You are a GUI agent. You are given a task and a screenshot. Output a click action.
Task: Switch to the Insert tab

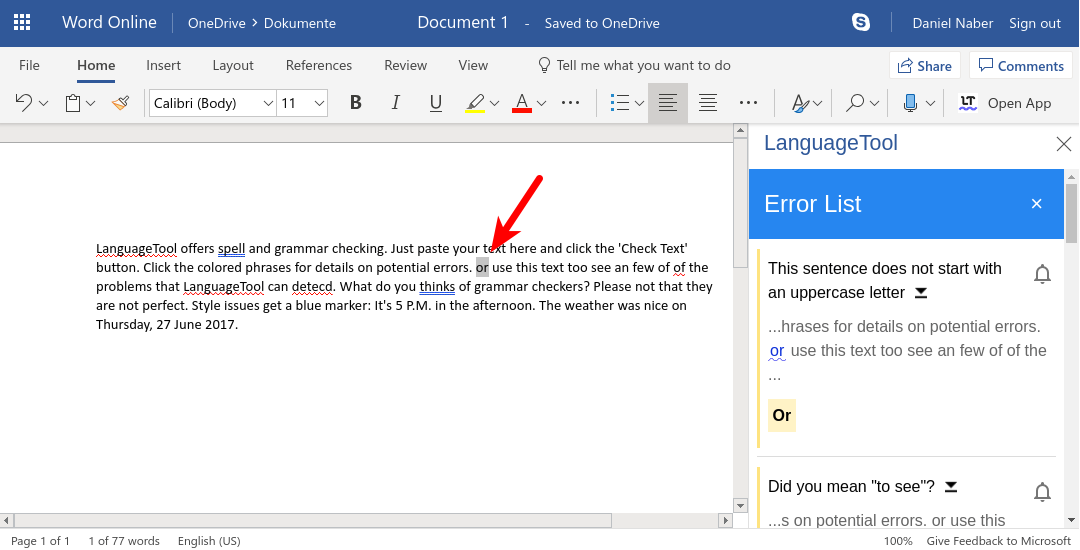pyautogui.click(x=163, y=65)
